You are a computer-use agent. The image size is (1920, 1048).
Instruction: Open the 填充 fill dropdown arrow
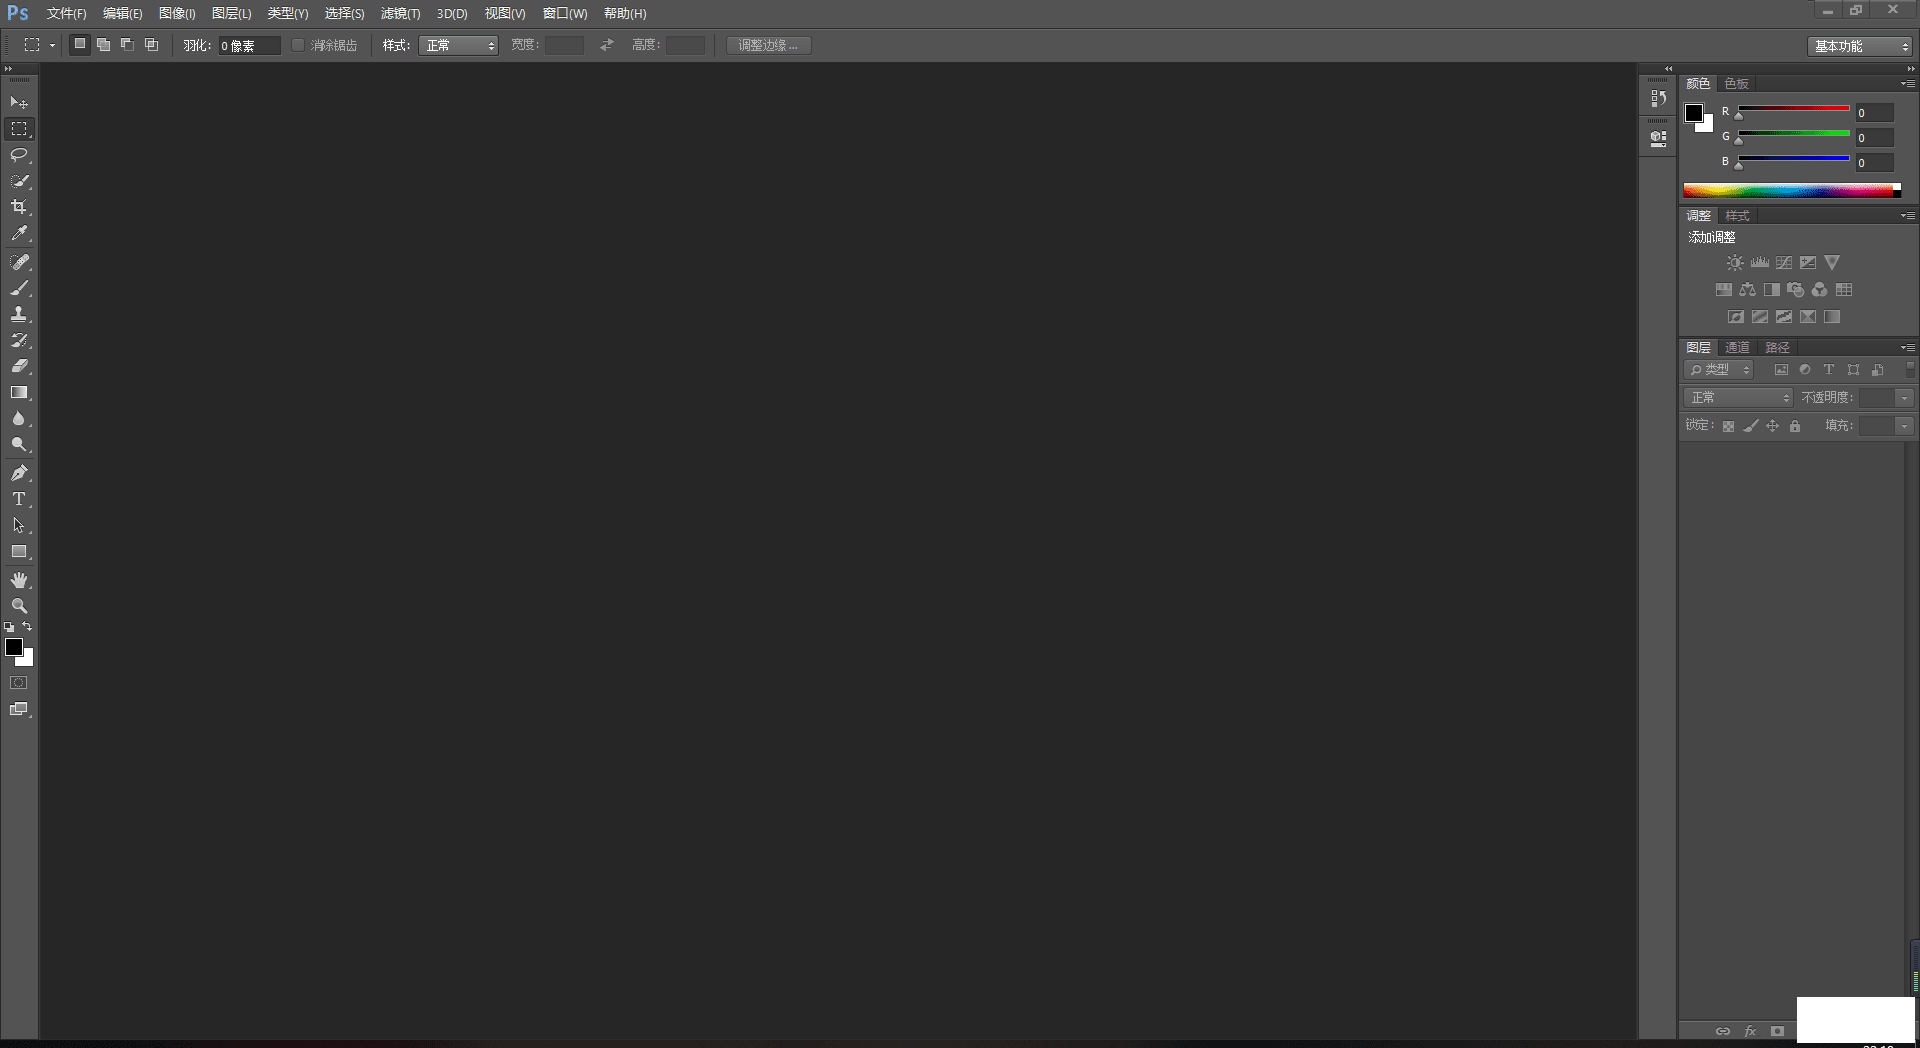click(1905, 426)
